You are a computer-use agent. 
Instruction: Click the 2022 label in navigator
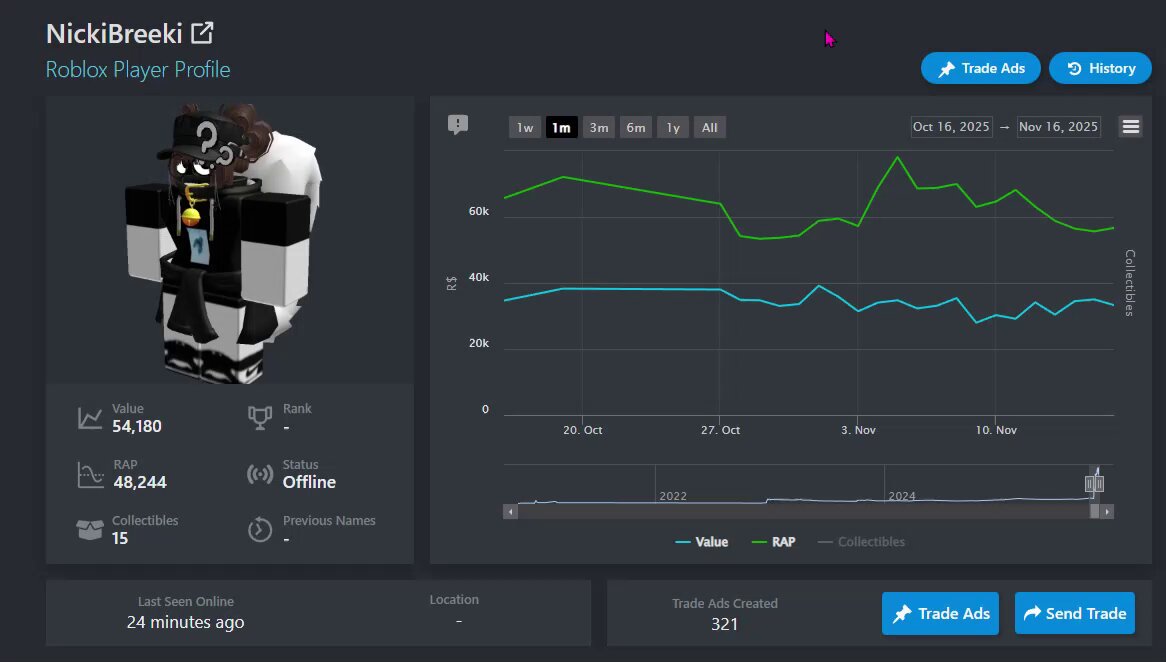673,496
